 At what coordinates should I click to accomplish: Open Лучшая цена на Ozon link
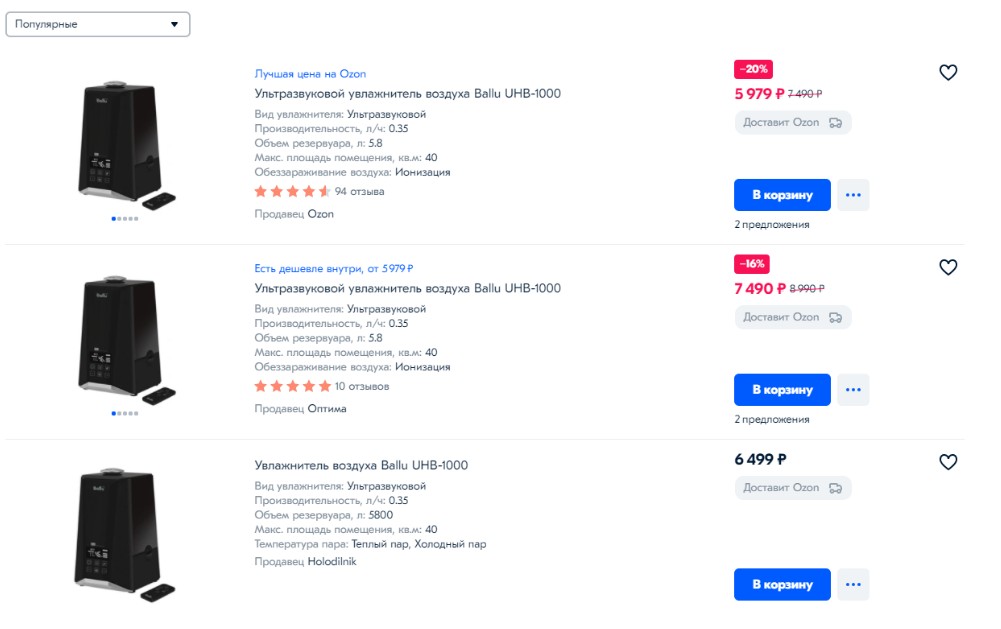point(310,74)
